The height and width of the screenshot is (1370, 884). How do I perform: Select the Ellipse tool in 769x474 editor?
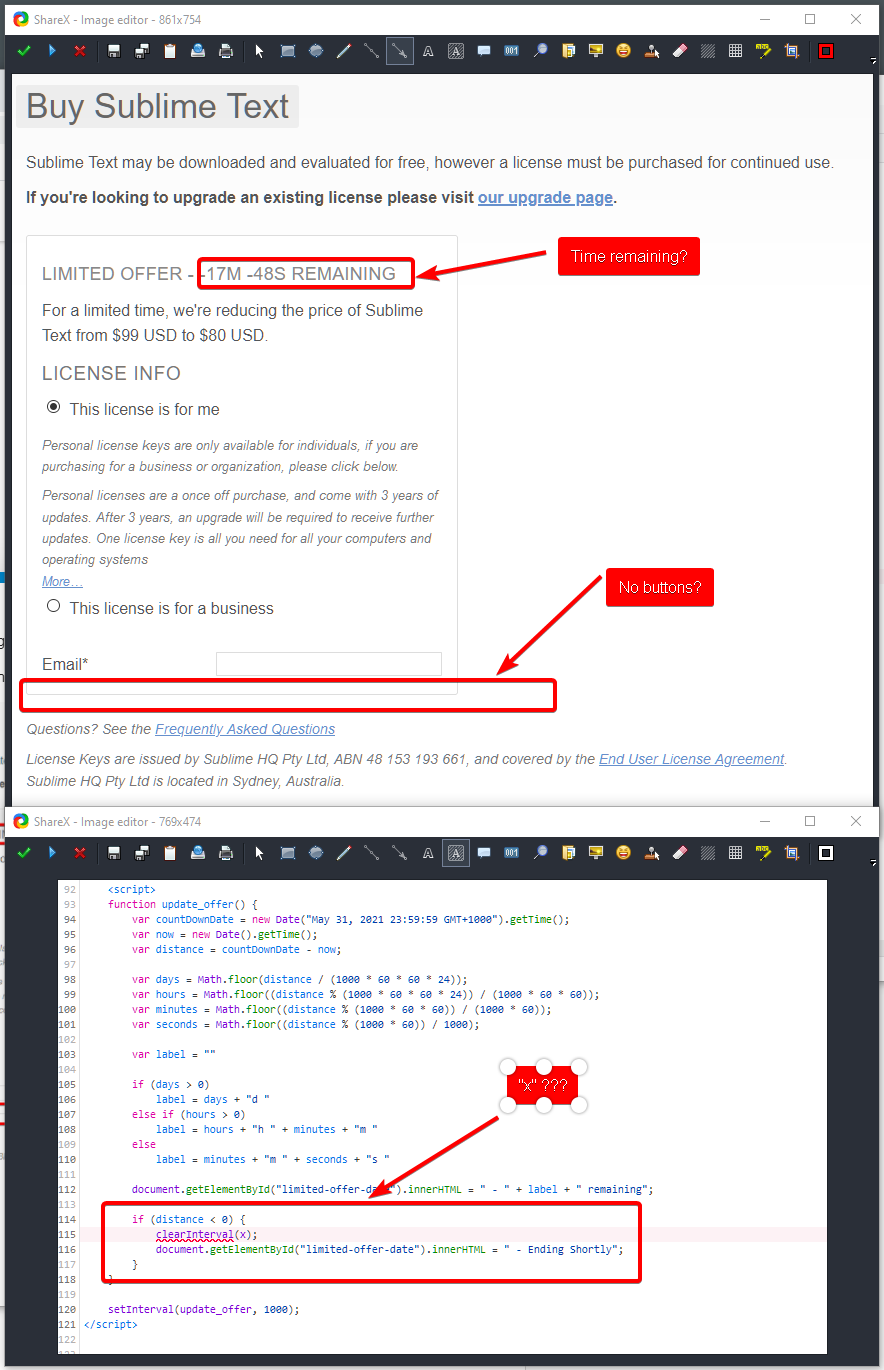pyautogui.click(x=316, y=853)
